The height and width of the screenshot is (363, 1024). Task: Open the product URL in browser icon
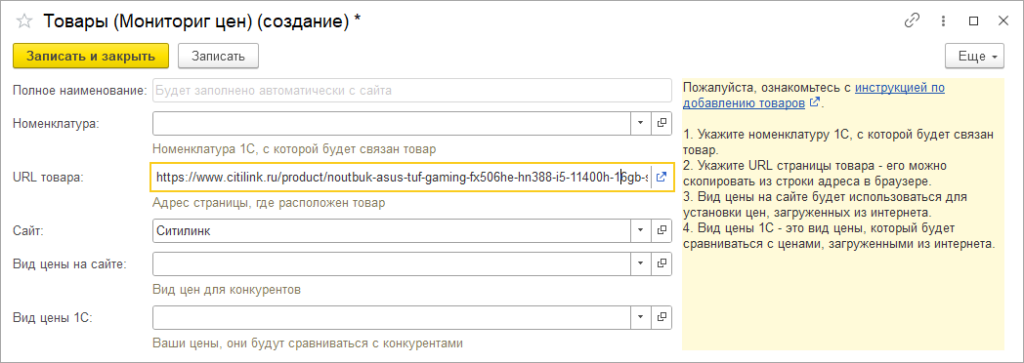coord(662,176)
